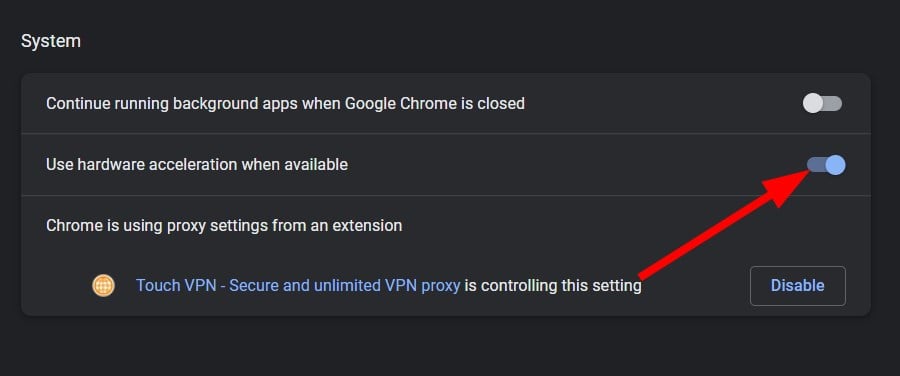Click the red arrow annotation
Image resolution: width=900 pixels, height=376 pixels.
click(724, 224)
